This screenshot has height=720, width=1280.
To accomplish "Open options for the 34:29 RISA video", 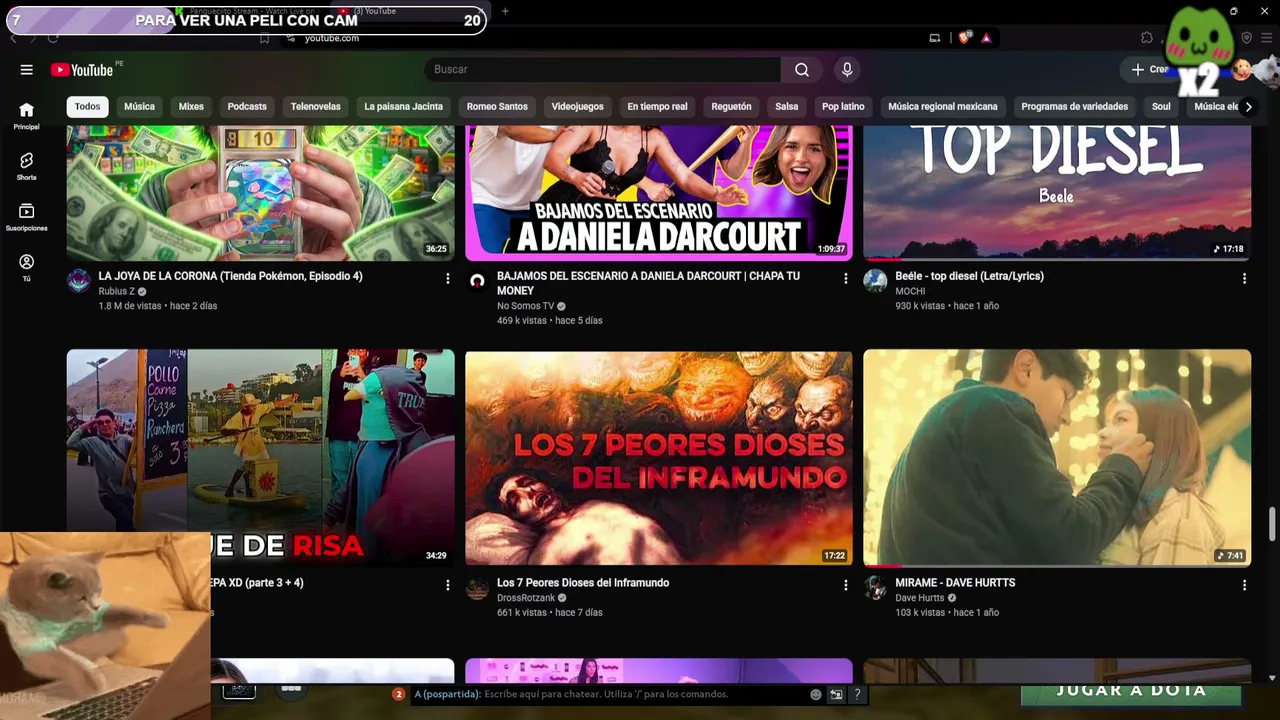I will click(x=447, y=585).
